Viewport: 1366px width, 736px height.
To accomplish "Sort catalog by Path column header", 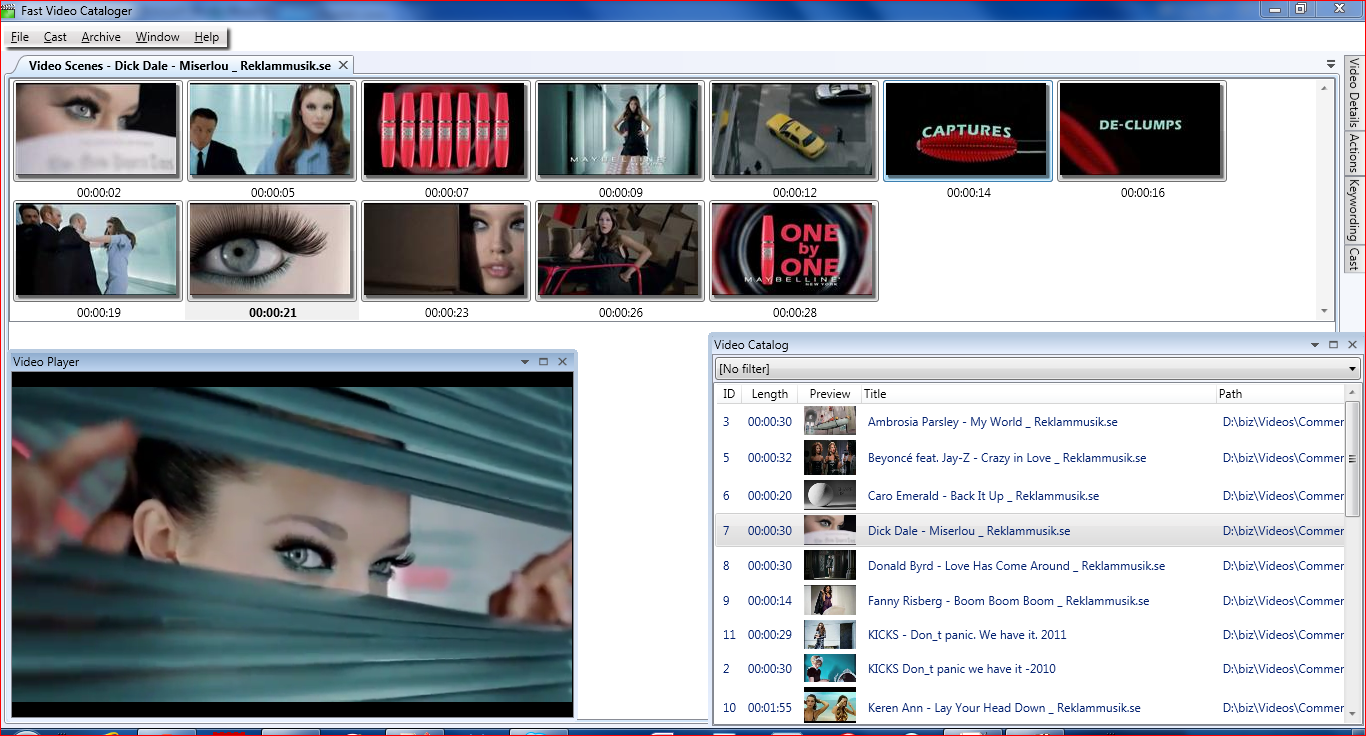I will pos(1281,394).
